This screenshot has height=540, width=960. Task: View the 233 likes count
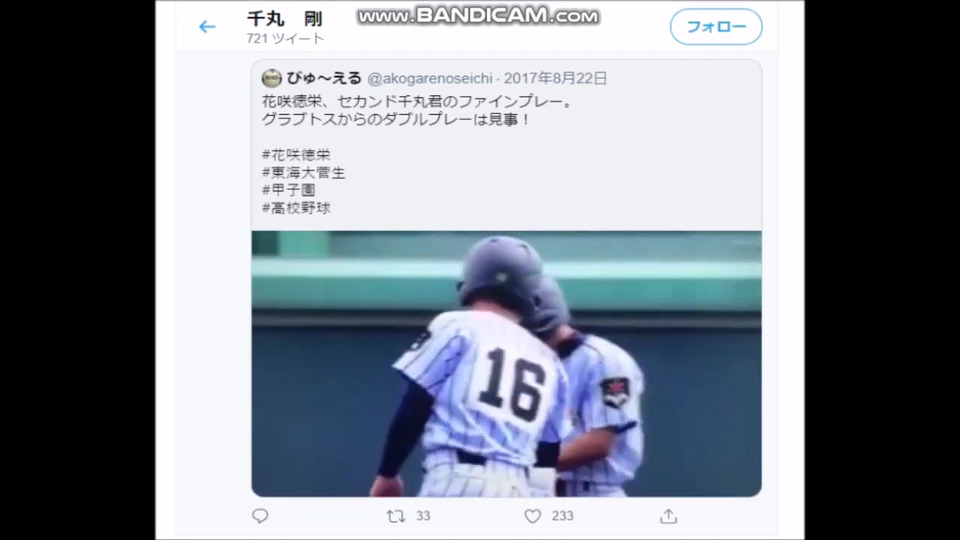562,517
